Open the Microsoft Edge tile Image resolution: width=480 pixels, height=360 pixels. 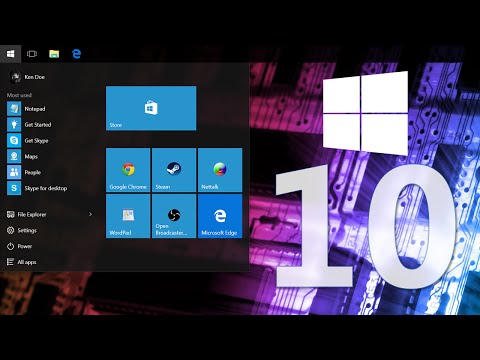220,216
